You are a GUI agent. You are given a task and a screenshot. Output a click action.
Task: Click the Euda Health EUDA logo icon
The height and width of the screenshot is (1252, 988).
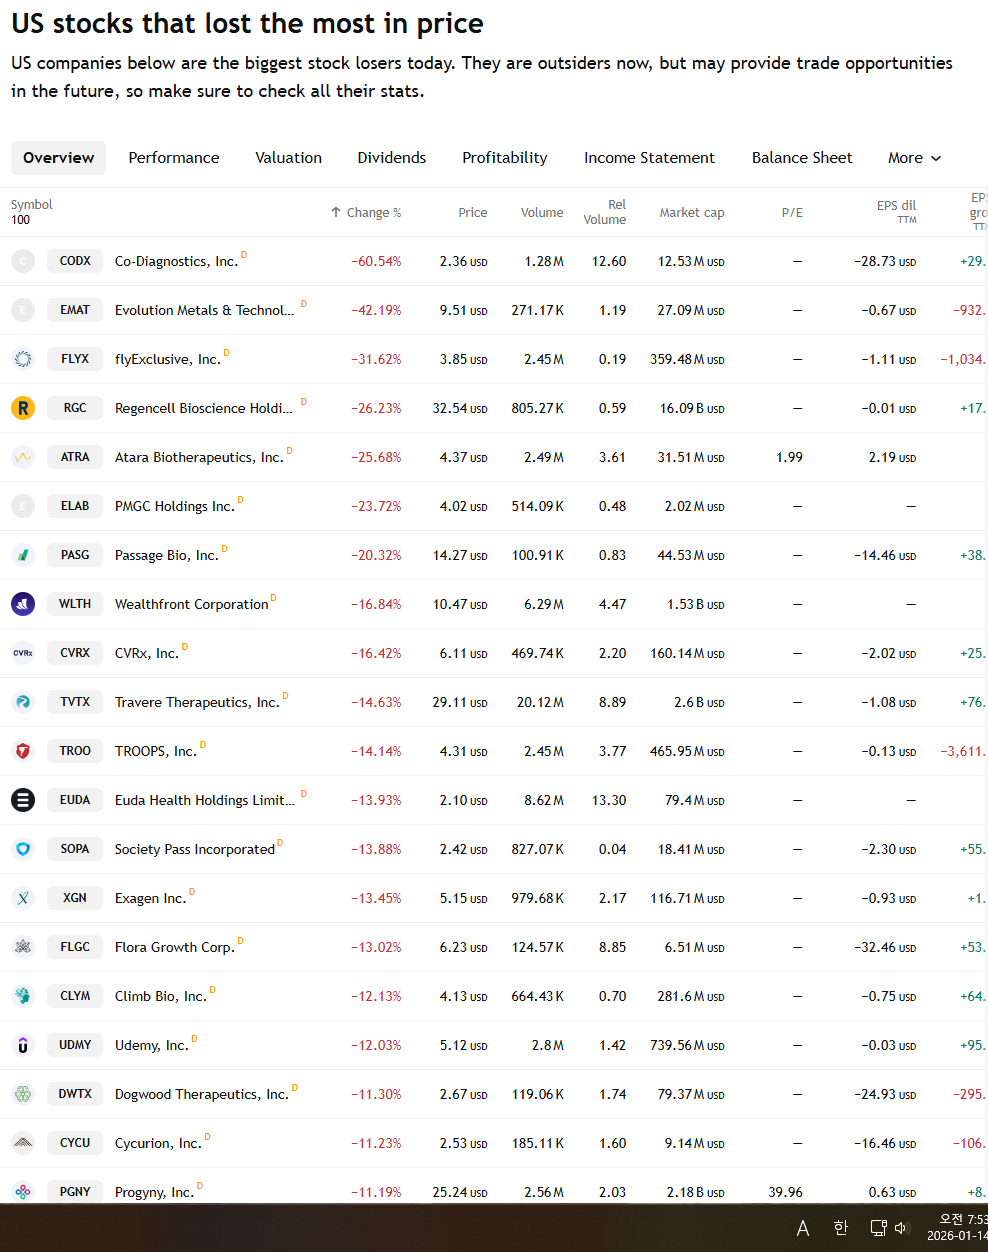click(23, 800)
